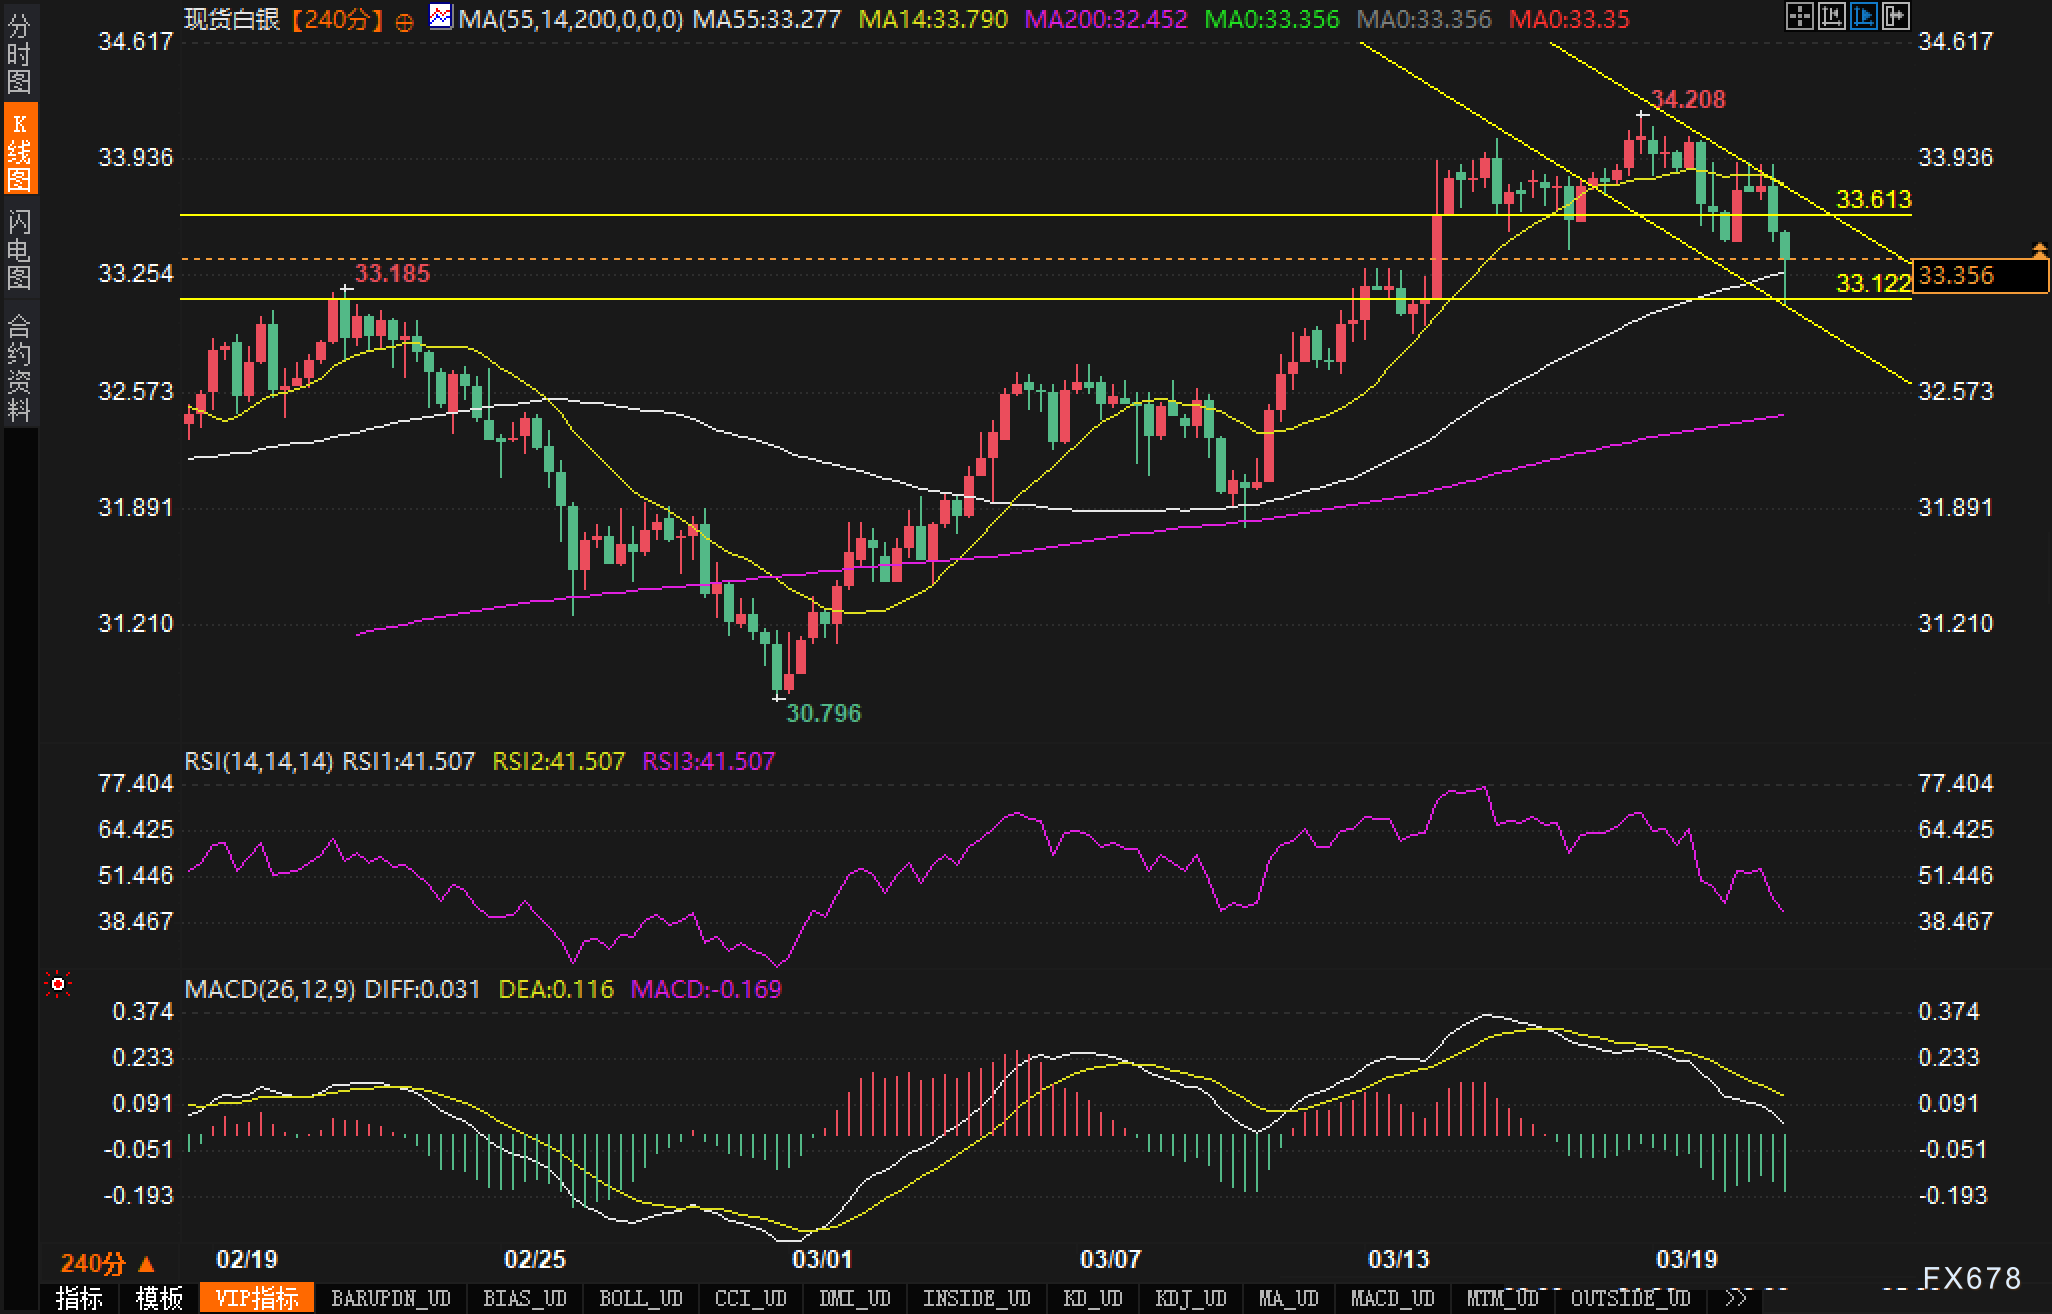
Task: Apply the BOLL_UD indicator
Action: 640,1298
